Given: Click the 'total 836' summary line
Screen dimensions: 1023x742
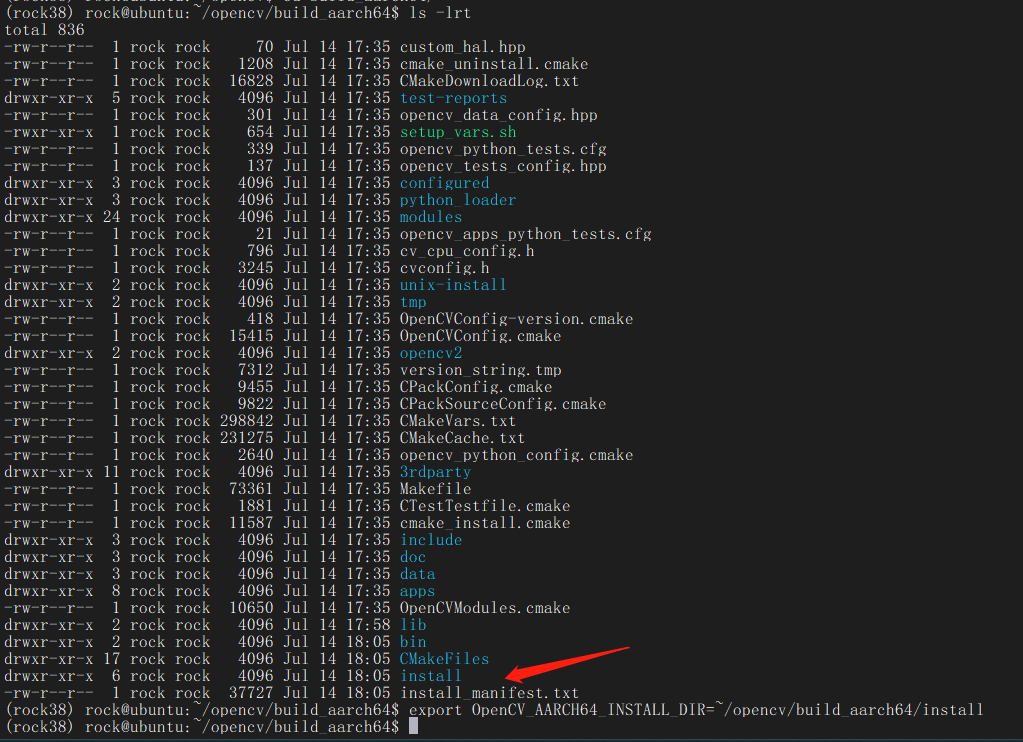Looking at the screenshot, I should [44, 30].
